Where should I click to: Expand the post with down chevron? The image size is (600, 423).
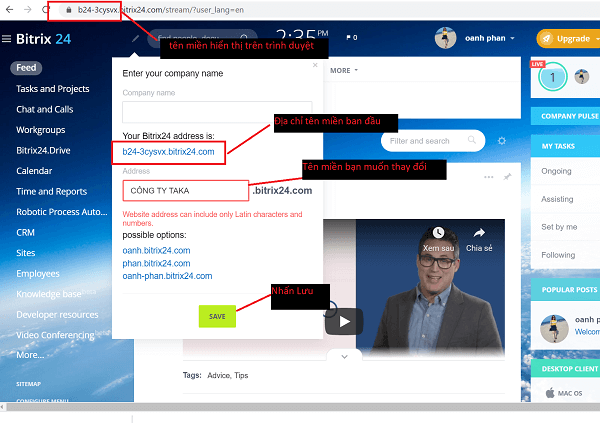click(x=344, y=357)
